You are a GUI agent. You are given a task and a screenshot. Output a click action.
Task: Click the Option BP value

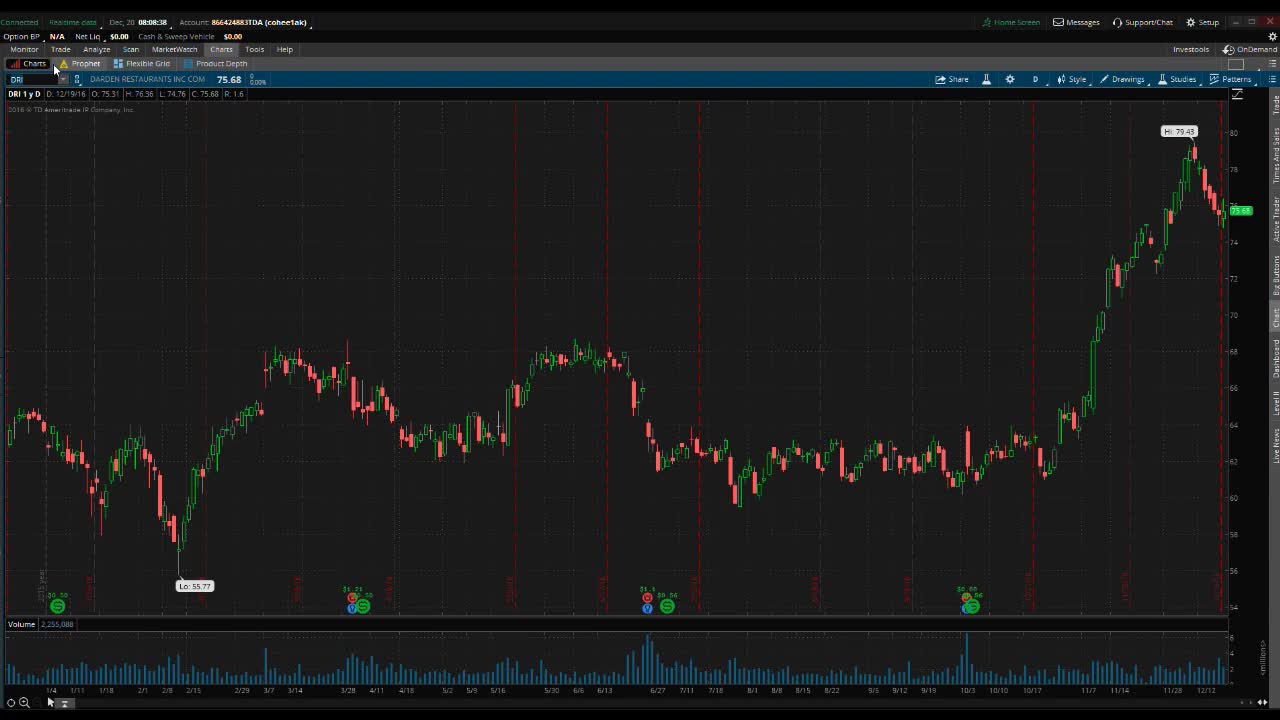(x=57, y=36)
